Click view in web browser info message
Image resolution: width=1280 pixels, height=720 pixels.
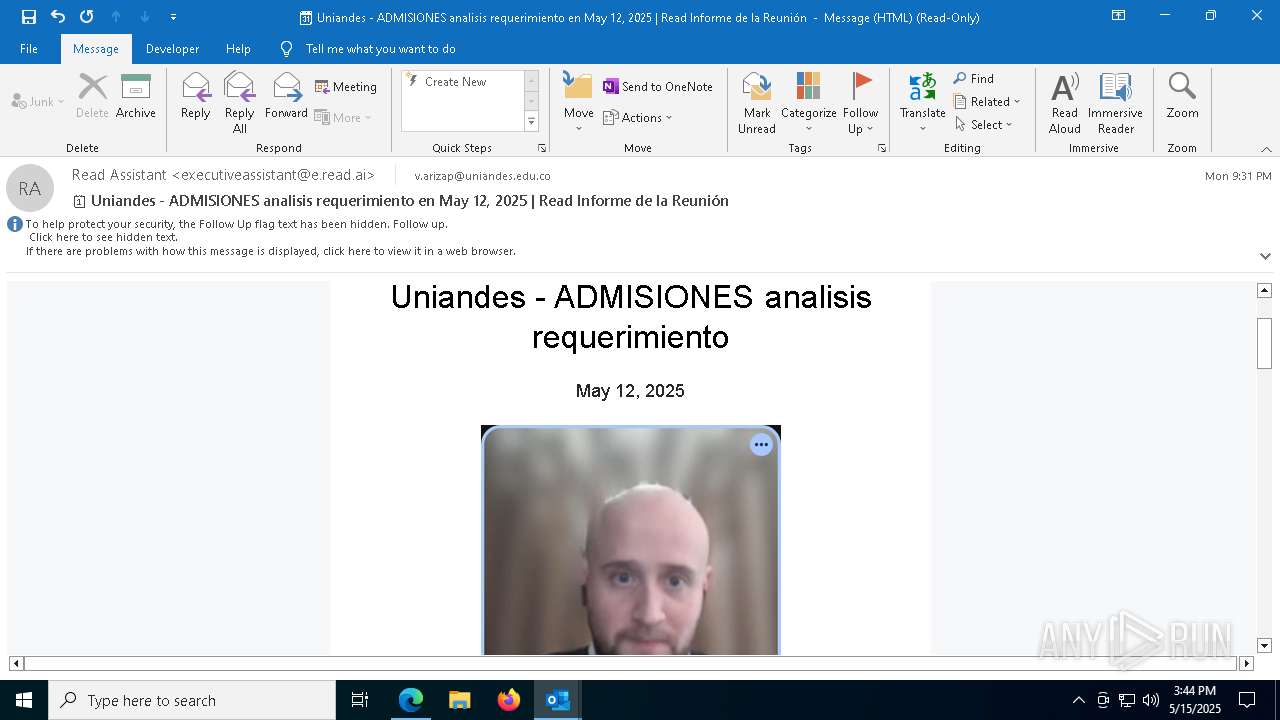[x=271, y=251]
